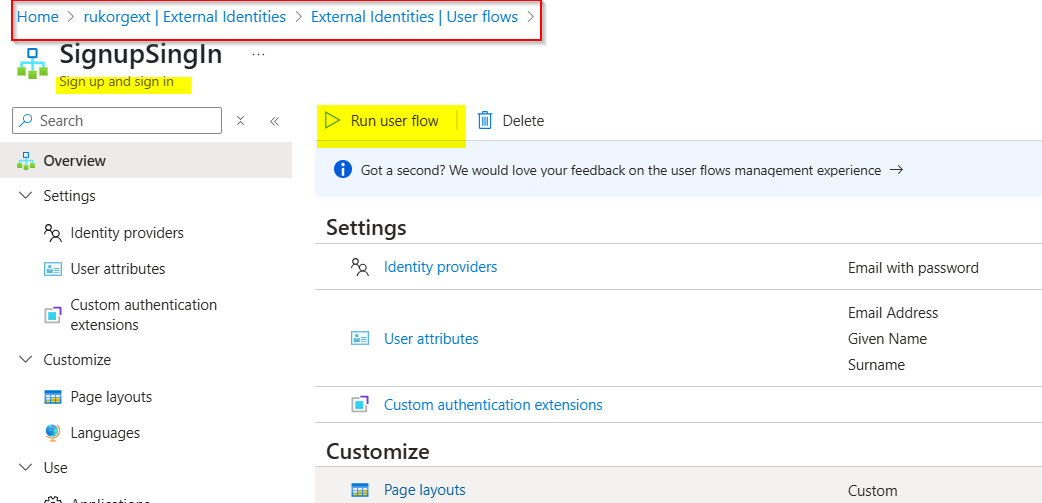Collapse the Settings section in sidebar
The width and height of the screenshot is (1042, 503).
pos(27,195)
